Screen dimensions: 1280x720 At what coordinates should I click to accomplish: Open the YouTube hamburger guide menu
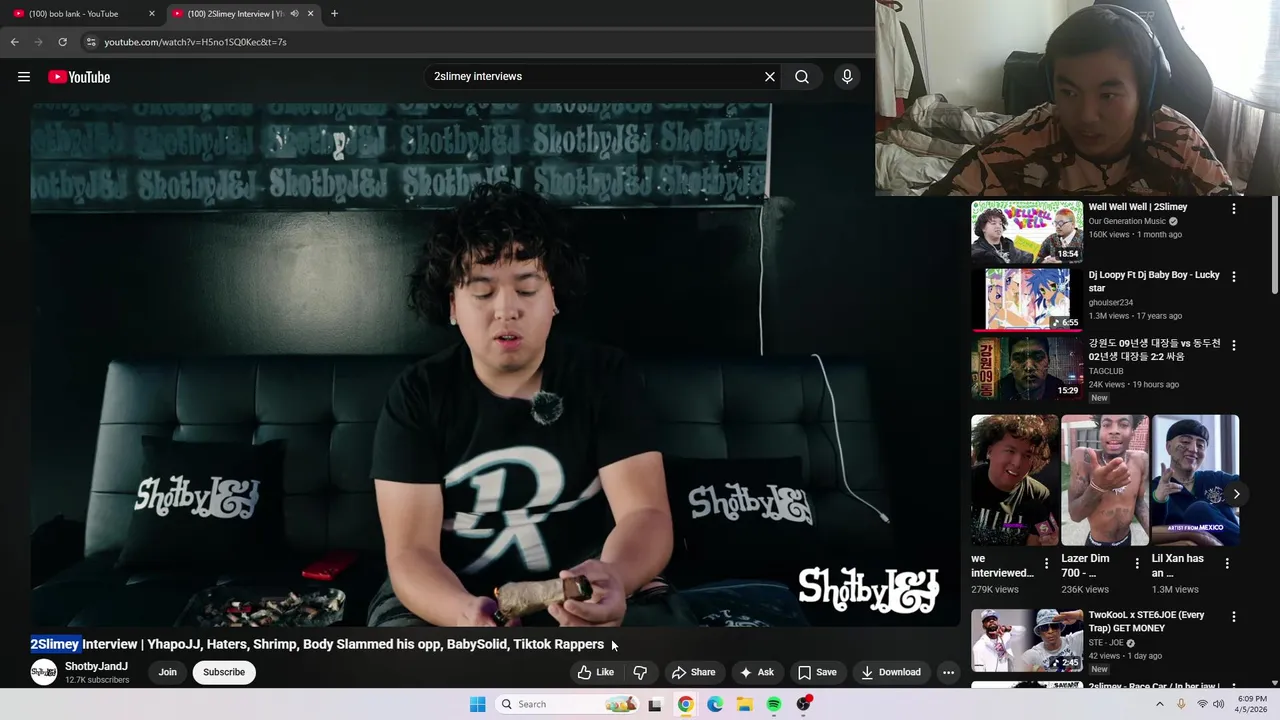pyautogui.click(x=24, y=77)
